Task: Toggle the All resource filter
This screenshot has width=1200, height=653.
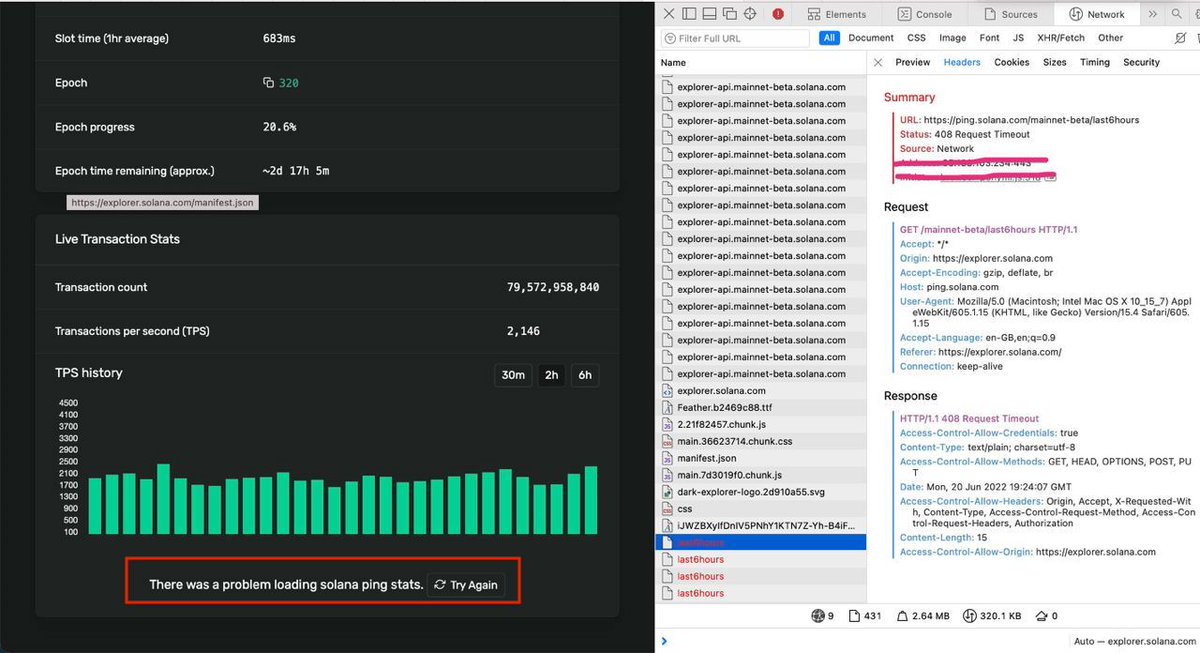Action: click(829, 38)
